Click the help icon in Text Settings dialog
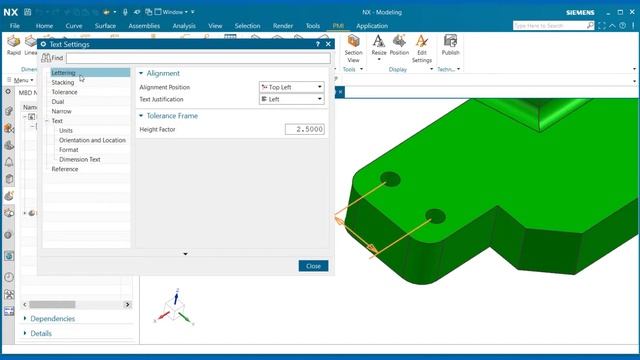Viewport: 640px width, 360px height. click(318, 44)
